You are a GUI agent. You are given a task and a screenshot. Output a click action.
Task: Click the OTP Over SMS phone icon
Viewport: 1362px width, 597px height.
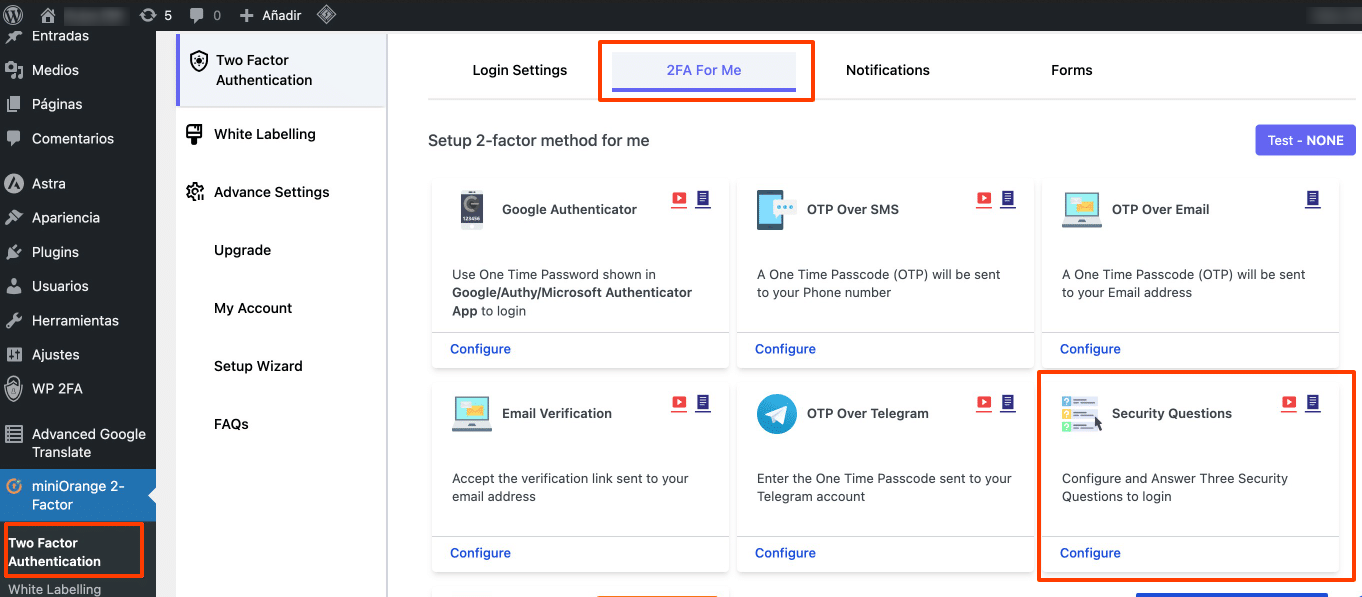click(x=777, y=210)
